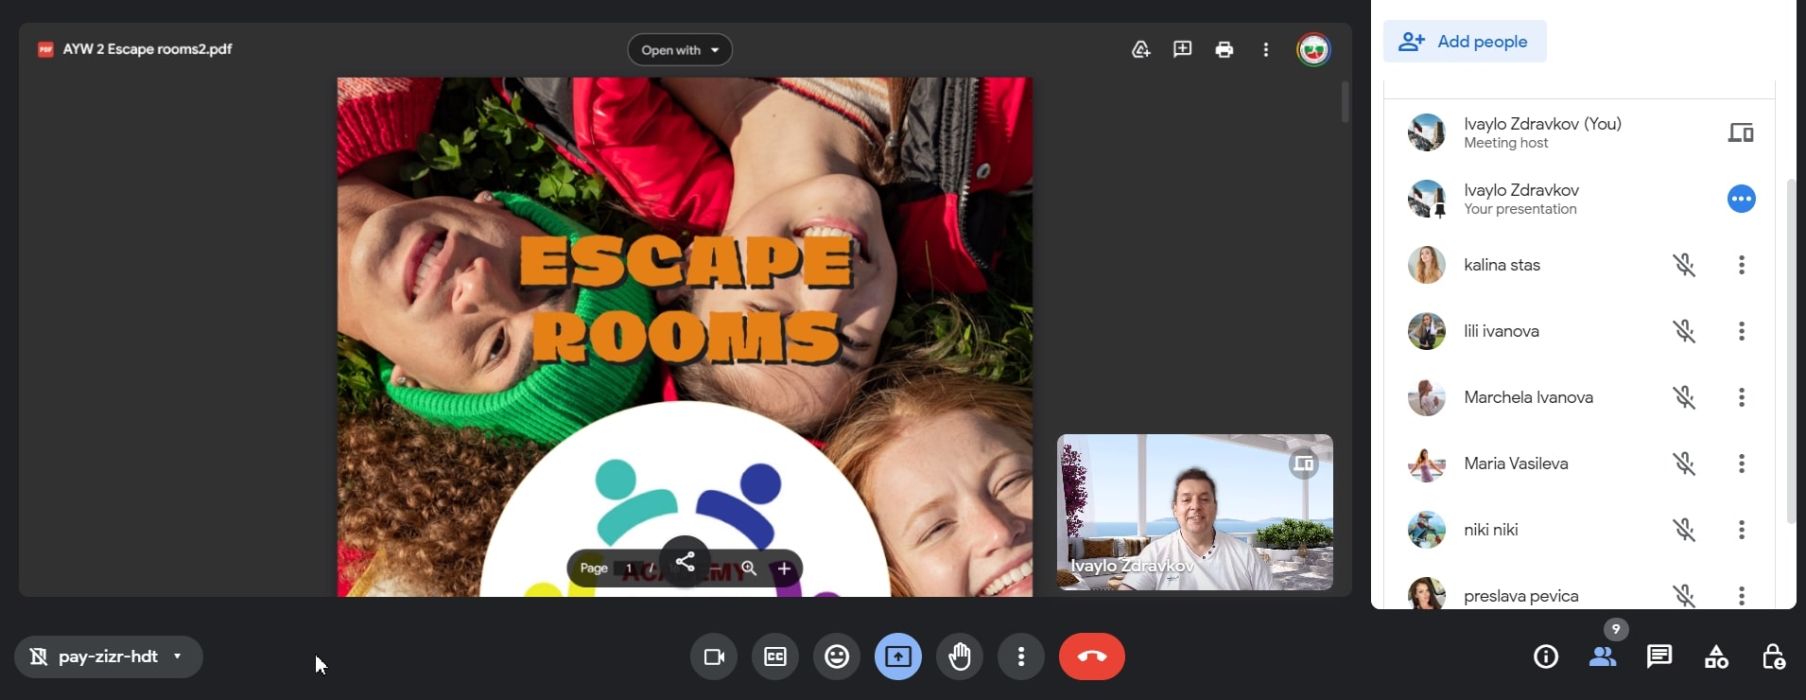
Task: Select participant preslava pevica name
Action: pyautogui.click(x=1521, y=596)
